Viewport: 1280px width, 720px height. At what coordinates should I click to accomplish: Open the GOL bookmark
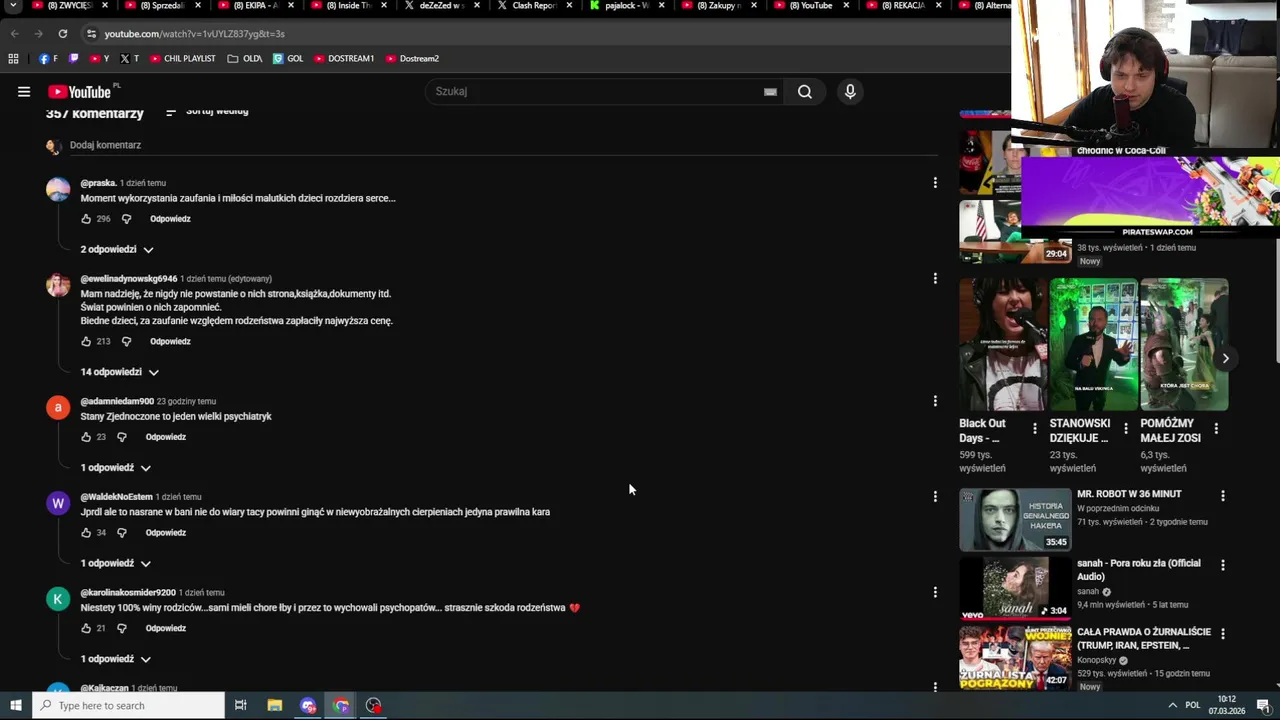(288, 59)
